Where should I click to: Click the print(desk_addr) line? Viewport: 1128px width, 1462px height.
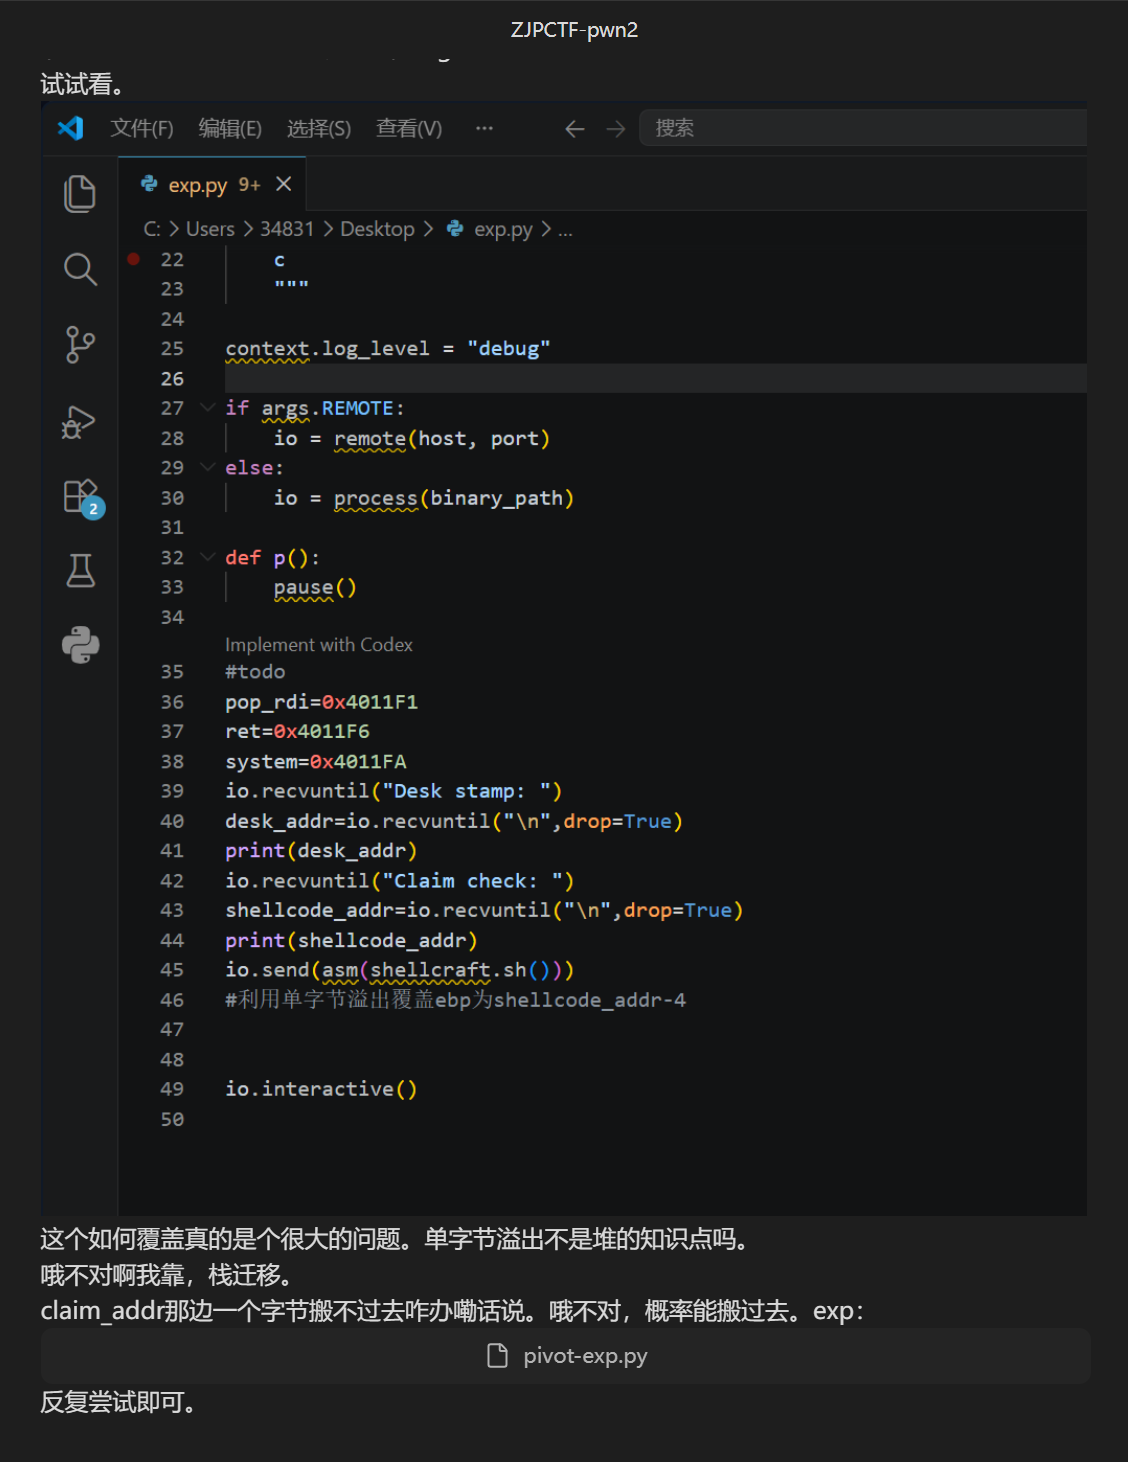(x=321, y=851)
